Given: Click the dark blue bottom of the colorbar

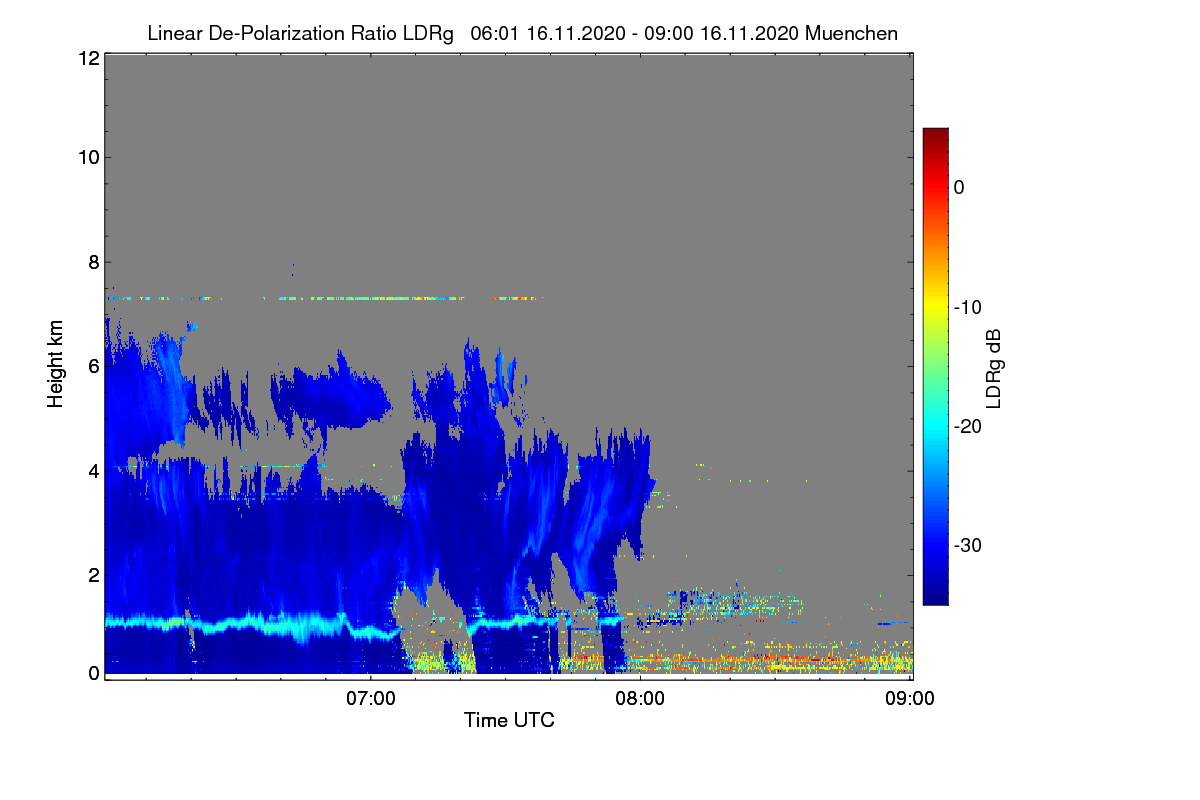Looking at the screenshot, I should [x=935, y=597].
